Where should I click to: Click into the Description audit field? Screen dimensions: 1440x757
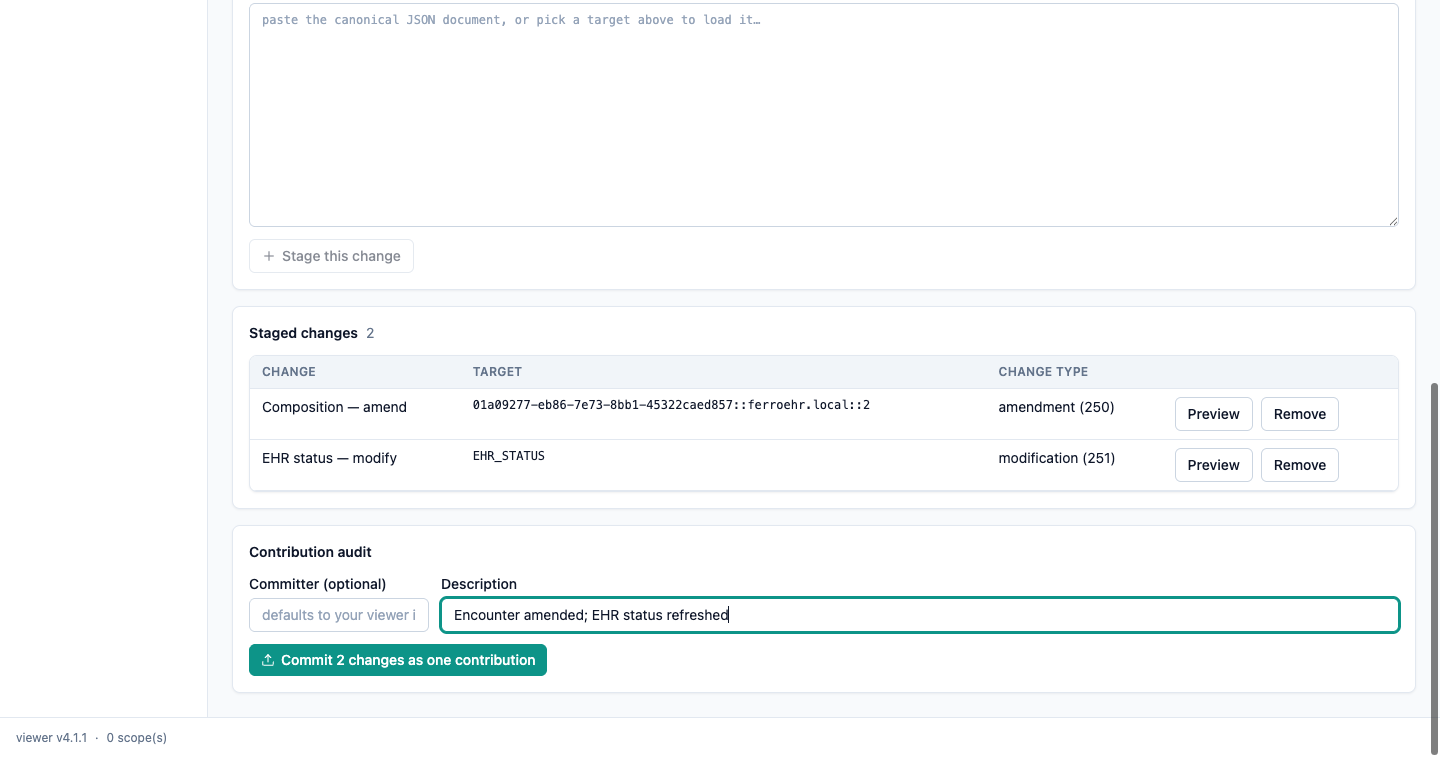(x=920, y=615)
